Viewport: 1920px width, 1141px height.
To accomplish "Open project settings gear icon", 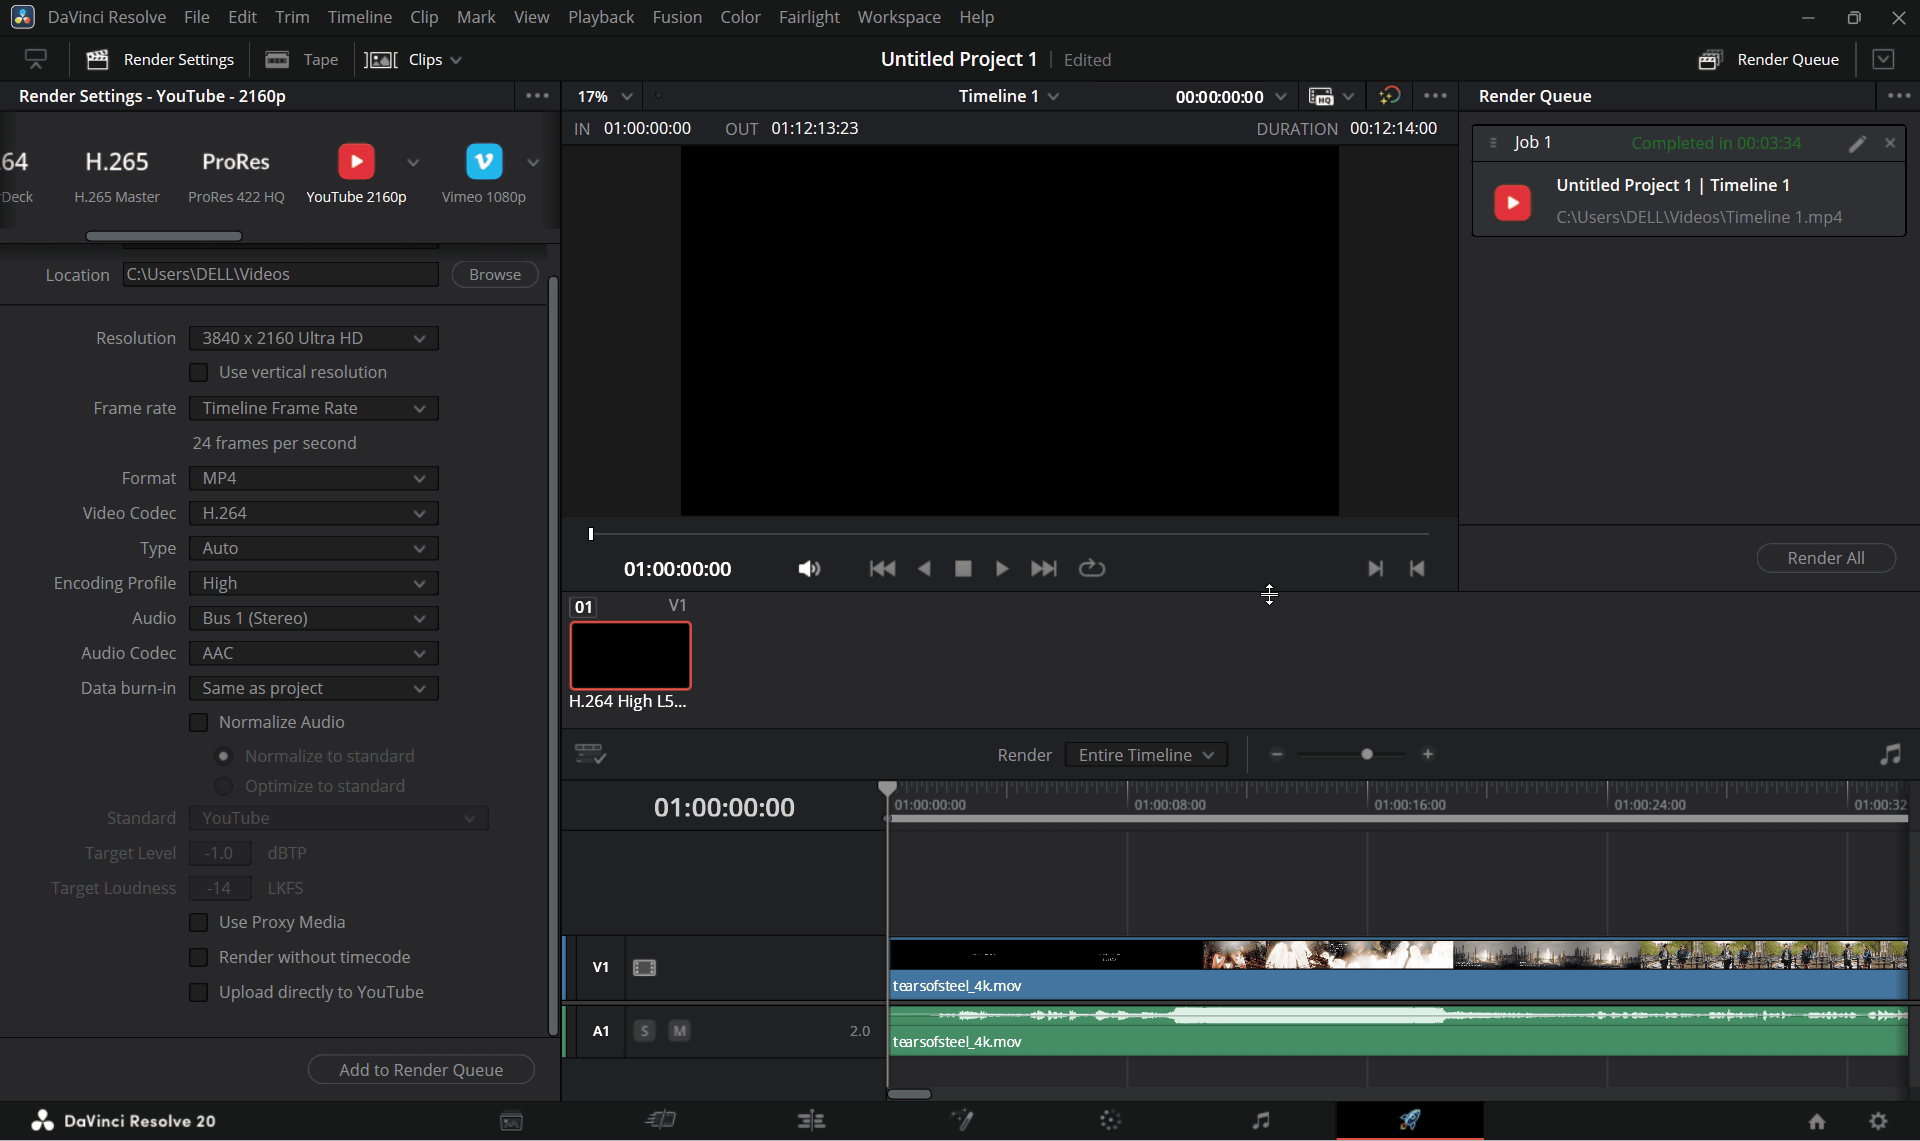I will coord(1878,1121).
